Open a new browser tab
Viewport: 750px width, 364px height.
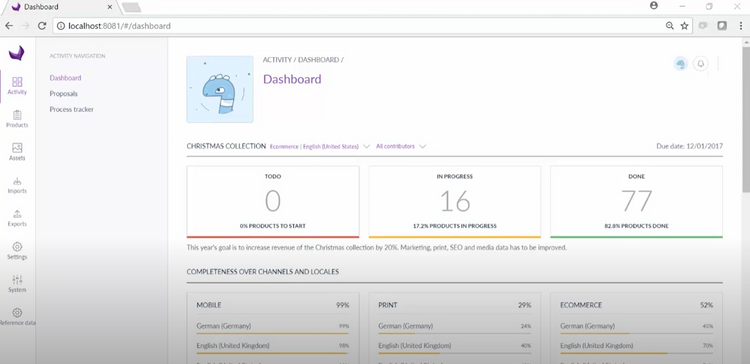click(x=131, y=7)
